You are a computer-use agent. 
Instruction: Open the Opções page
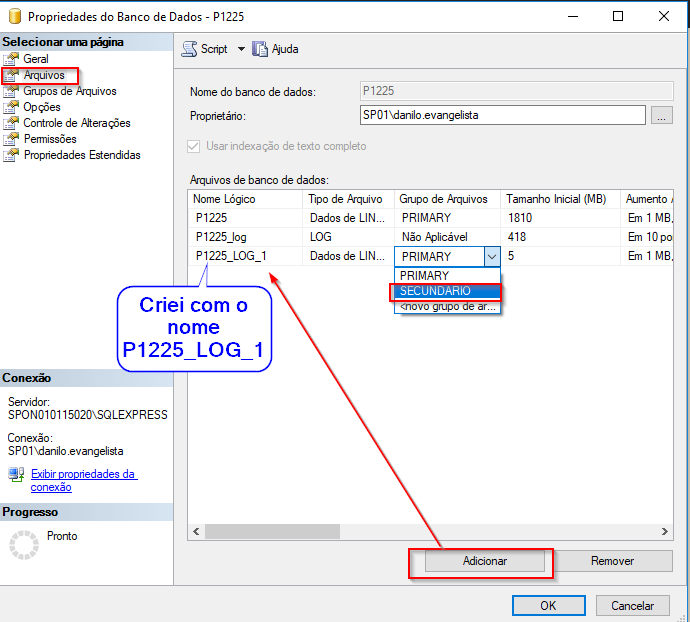click(42, 107)
